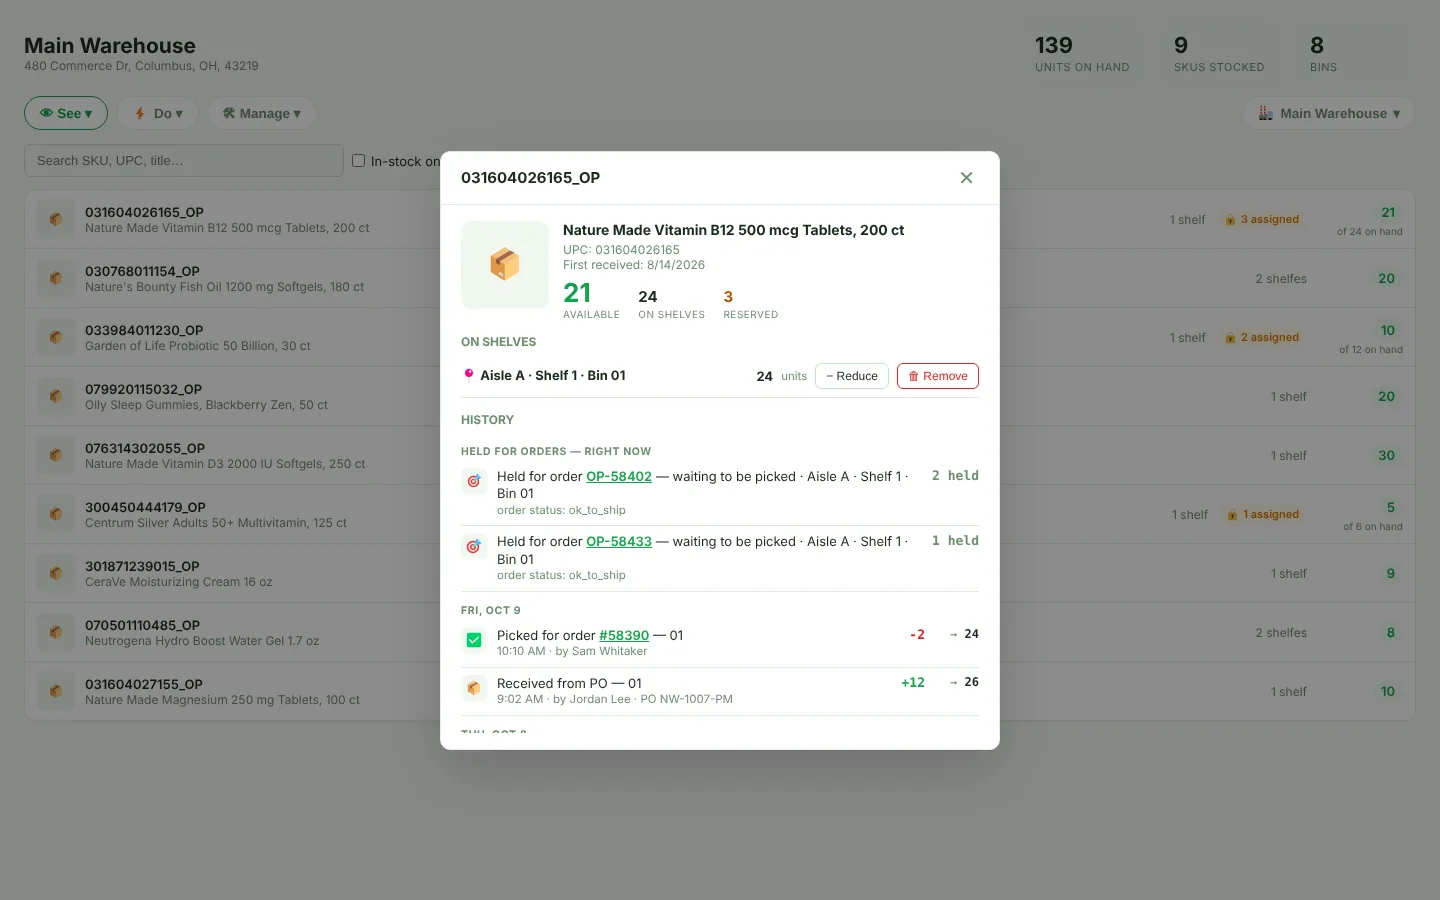Click the product box thumbnail in dialog
This screenshot has height=900, width=1440.
tap(505, 265)
